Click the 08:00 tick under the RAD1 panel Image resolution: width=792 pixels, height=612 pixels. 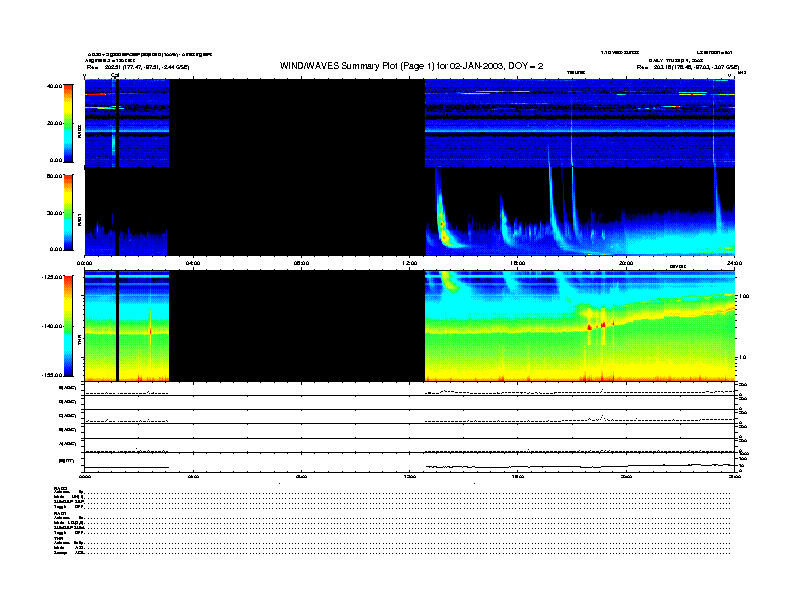pyautogui.click(x=302, y=263)
